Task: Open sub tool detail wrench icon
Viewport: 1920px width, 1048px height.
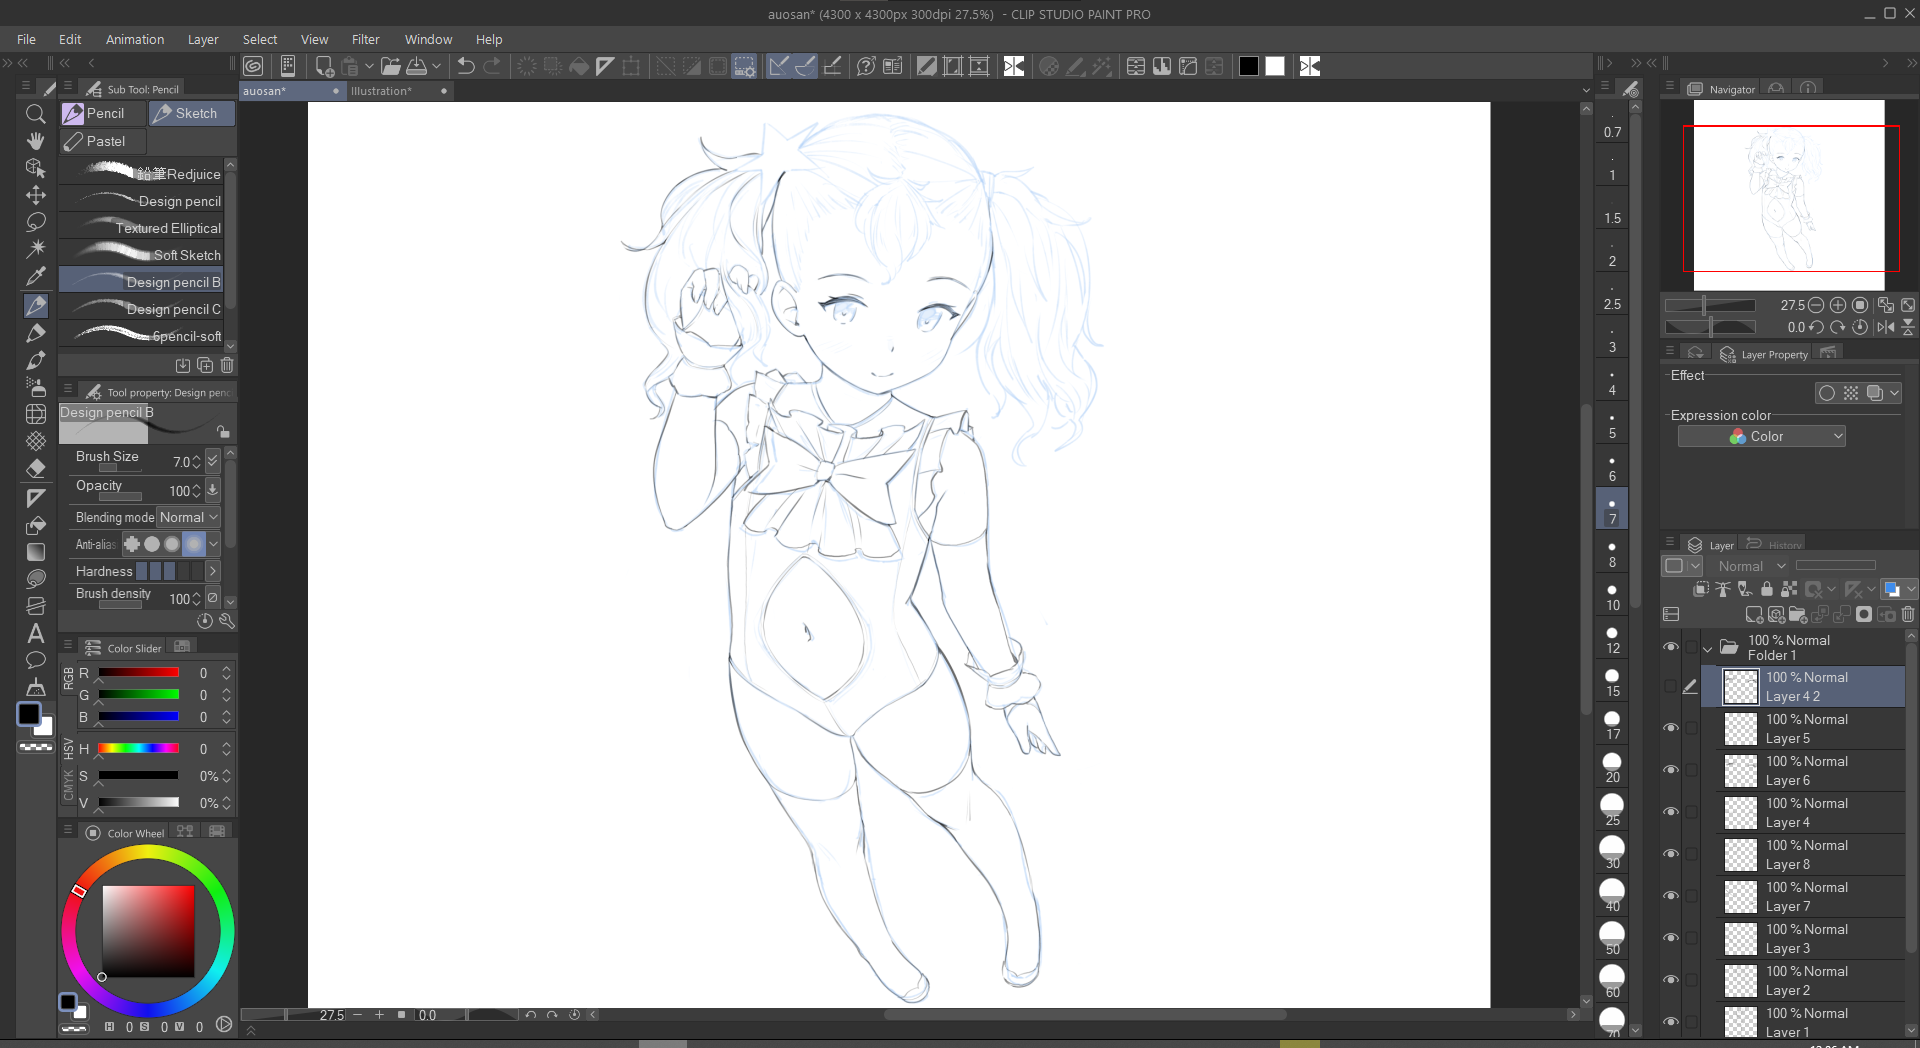Action: pyautogui.click(x=227, y=621)
